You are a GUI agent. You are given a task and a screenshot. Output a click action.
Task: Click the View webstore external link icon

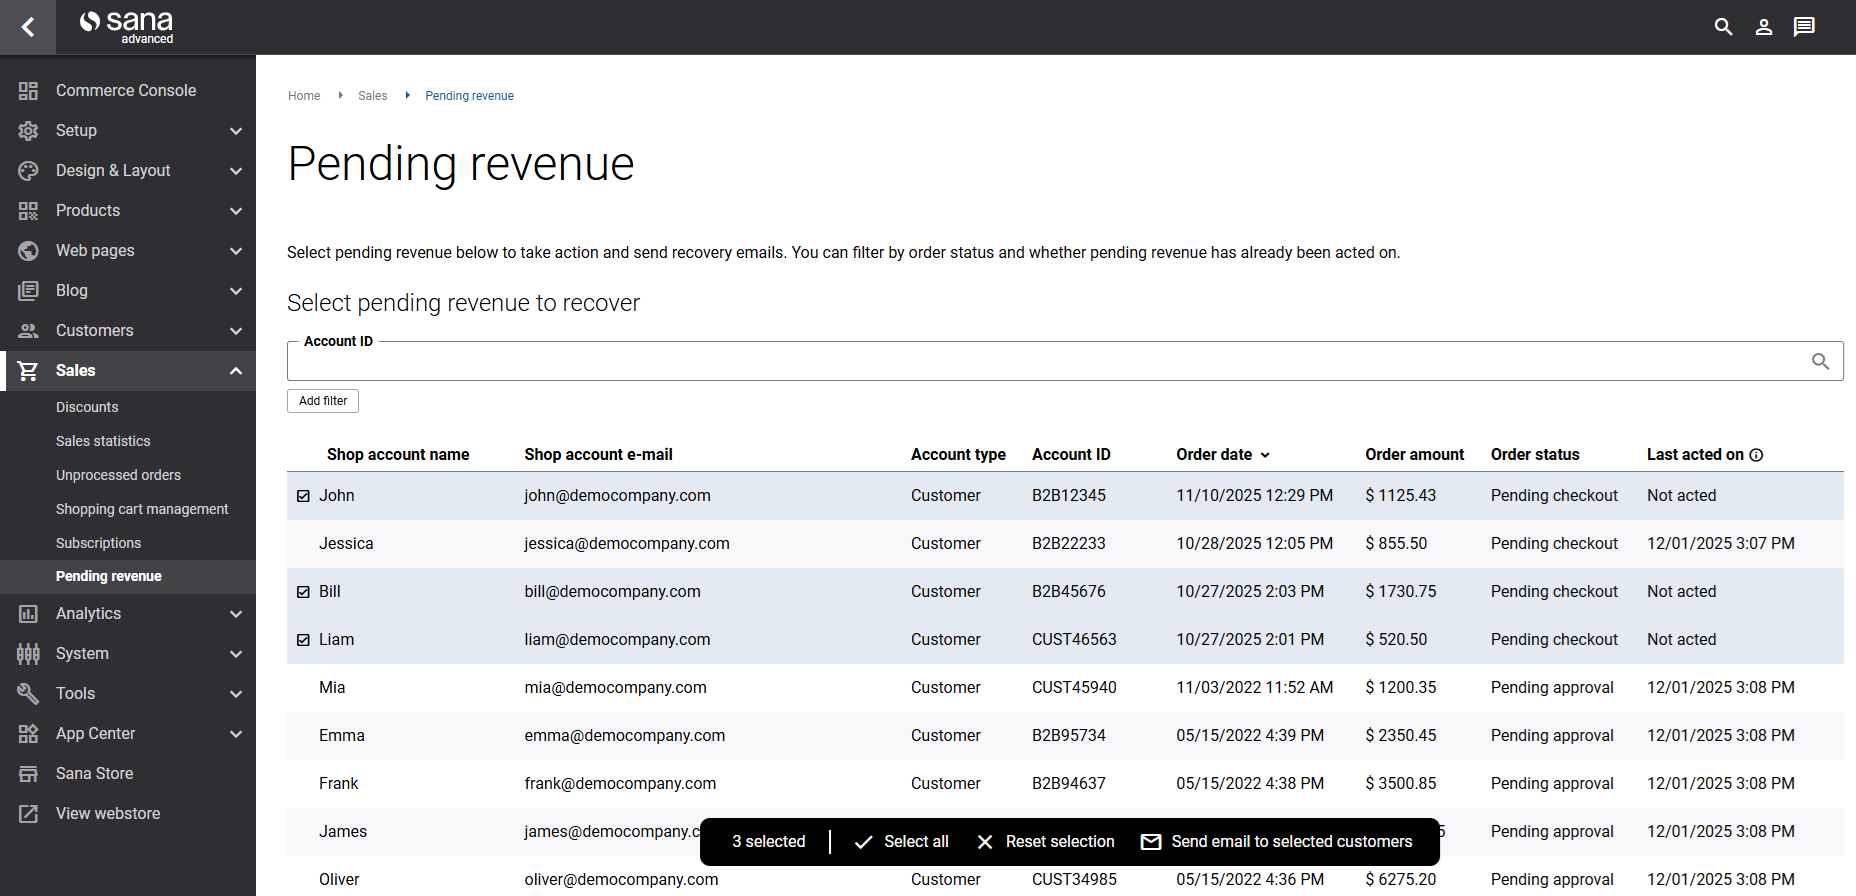[28, 814]
